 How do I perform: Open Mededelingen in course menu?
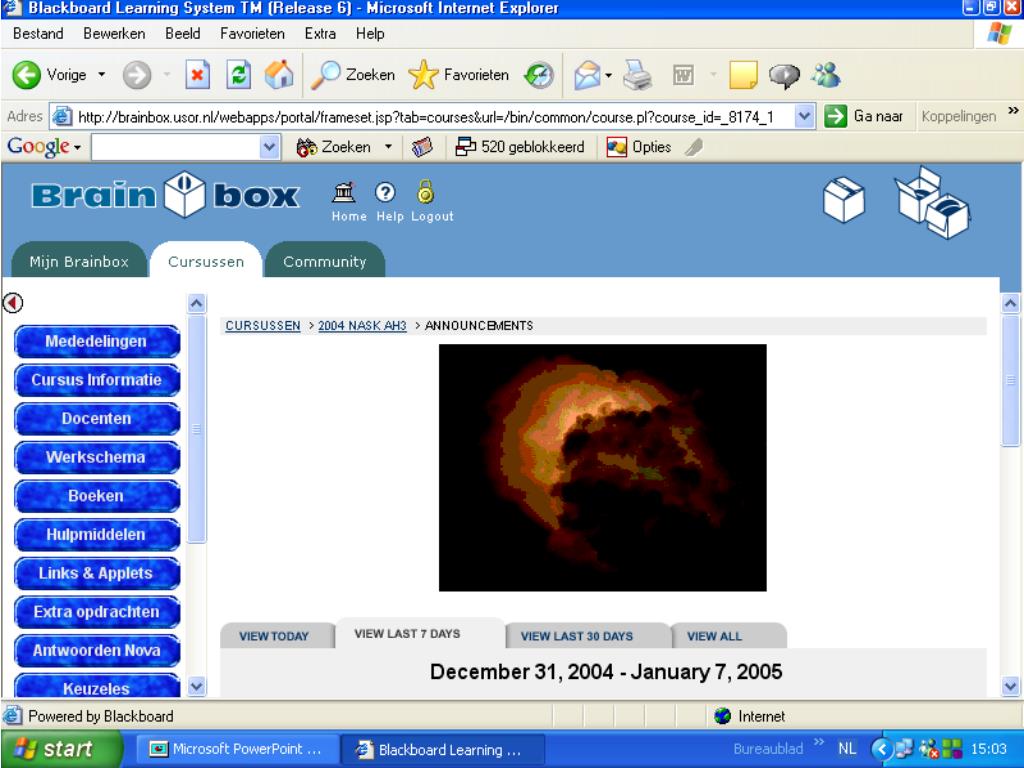tap(97, 342)
